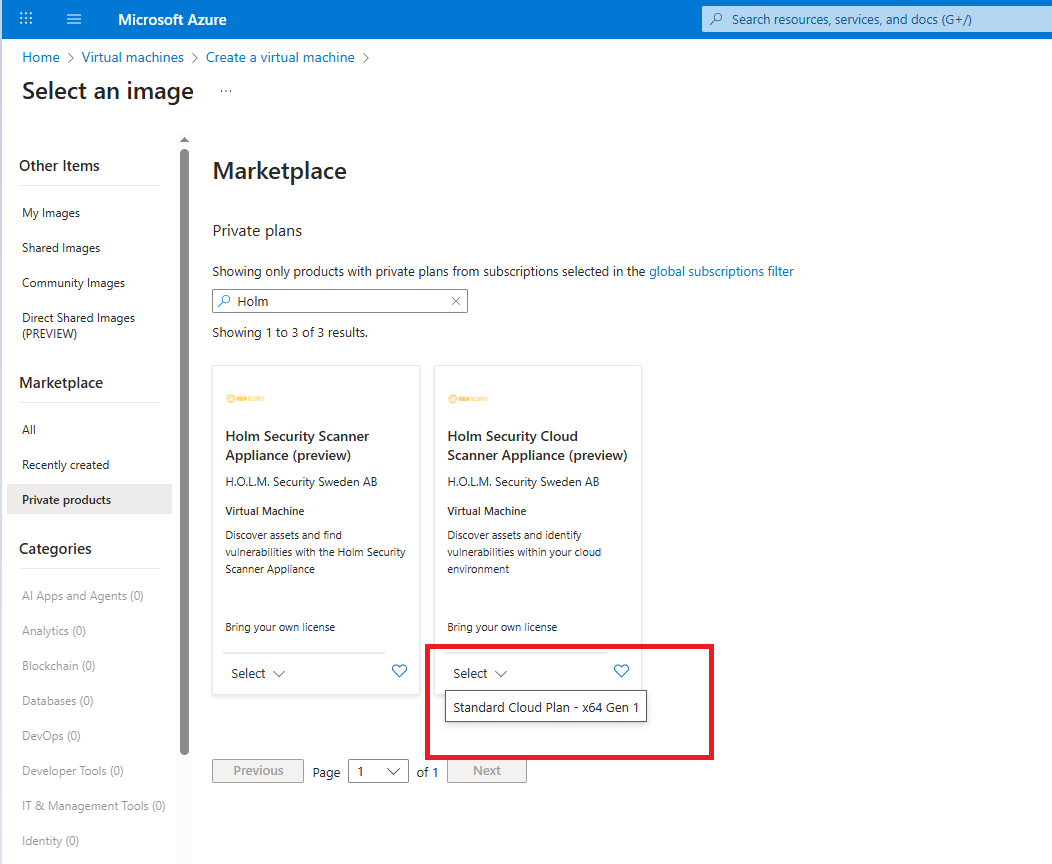Open the page number dropdown
This screenshot has height=864, width=1052.
tap(378, 771)
